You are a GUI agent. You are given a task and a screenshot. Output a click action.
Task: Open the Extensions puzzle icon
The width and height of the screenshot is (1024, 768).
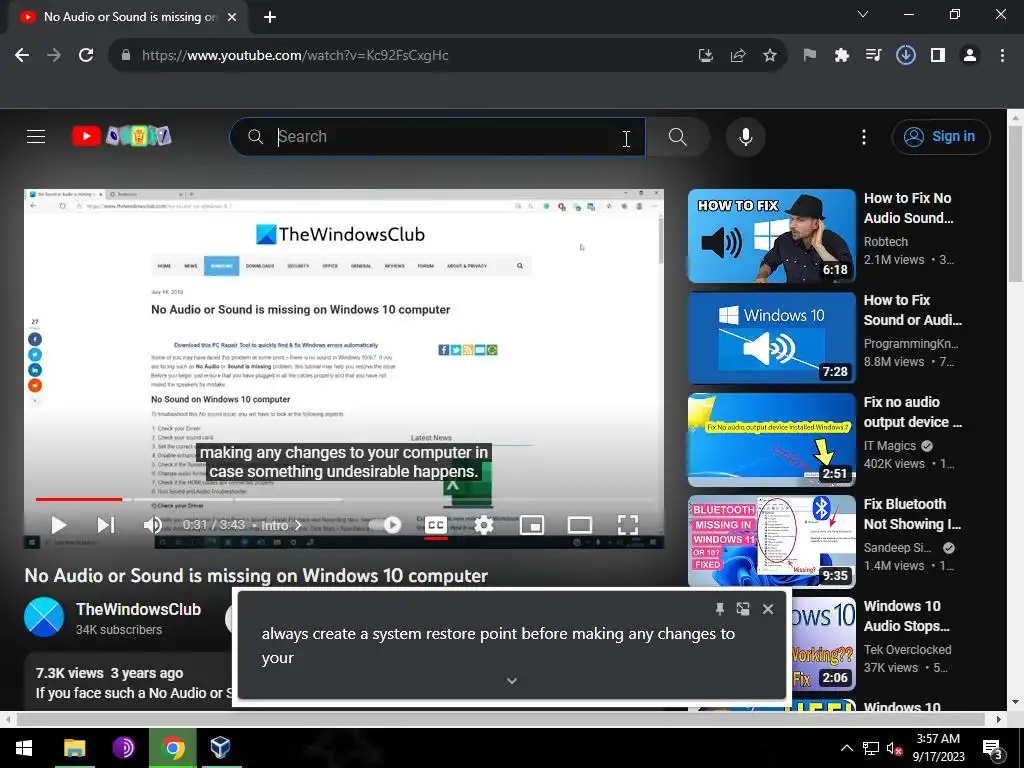tap(841, 56)
